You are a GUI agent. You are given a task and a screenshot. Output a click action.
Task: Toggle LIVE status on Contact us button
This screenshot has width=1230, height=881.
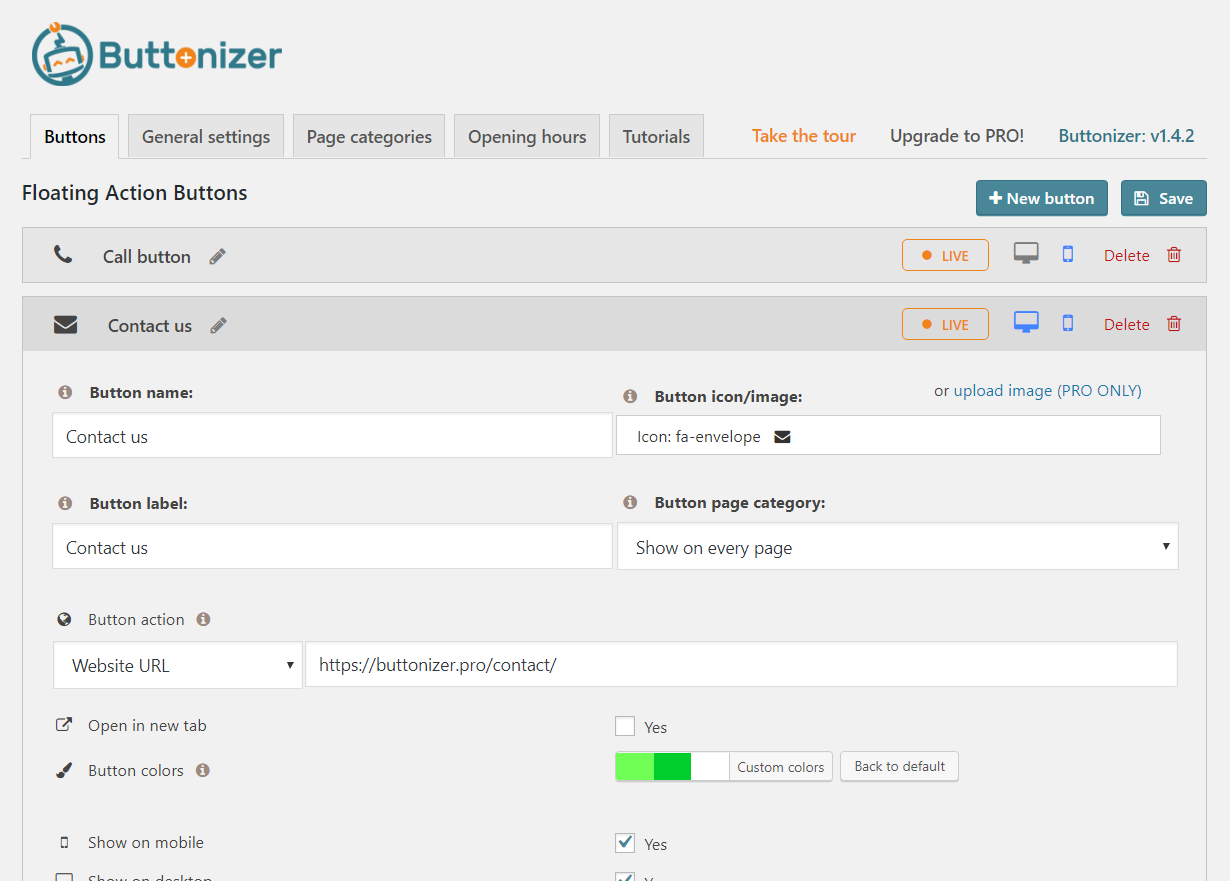tap(945, 324)
